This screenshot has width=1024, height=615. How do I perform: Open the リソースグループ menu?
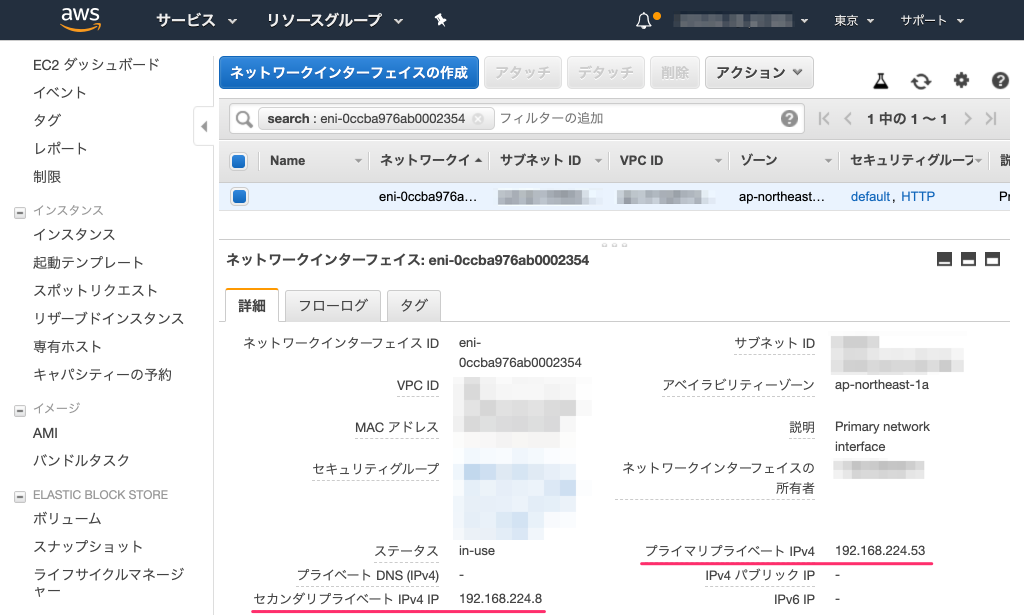tap(334, 20)
